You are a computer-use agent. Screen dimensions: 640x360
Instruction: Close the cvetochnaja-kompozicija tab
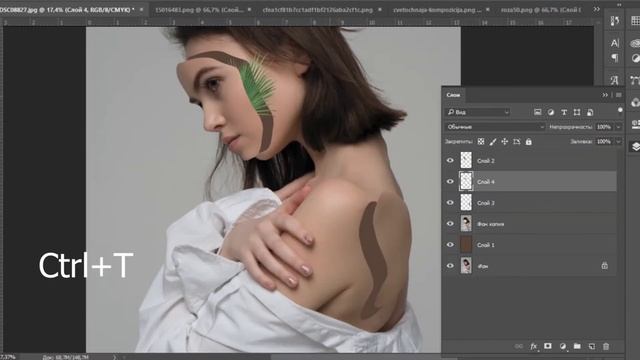coord(487,9)
